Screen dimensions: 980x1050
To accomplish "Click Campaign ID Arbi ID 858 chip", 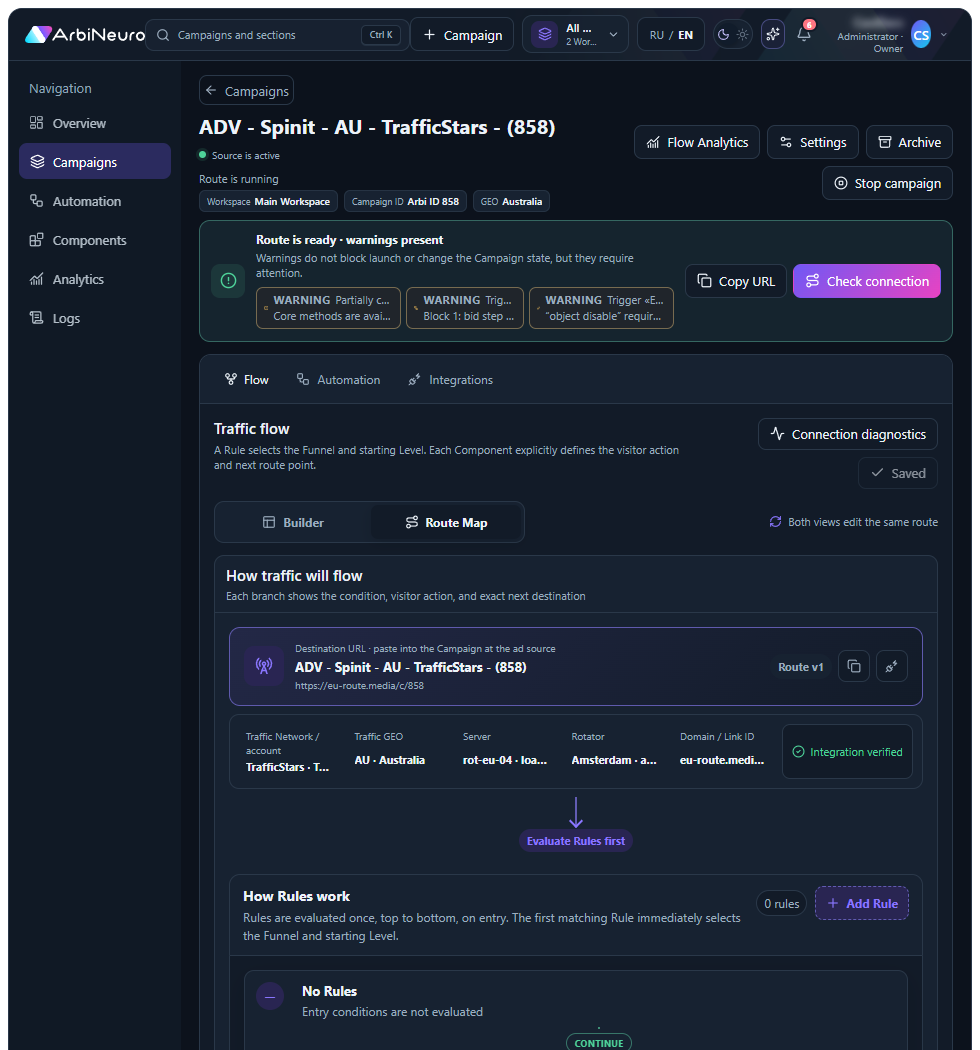I will (x=405, y=202).
